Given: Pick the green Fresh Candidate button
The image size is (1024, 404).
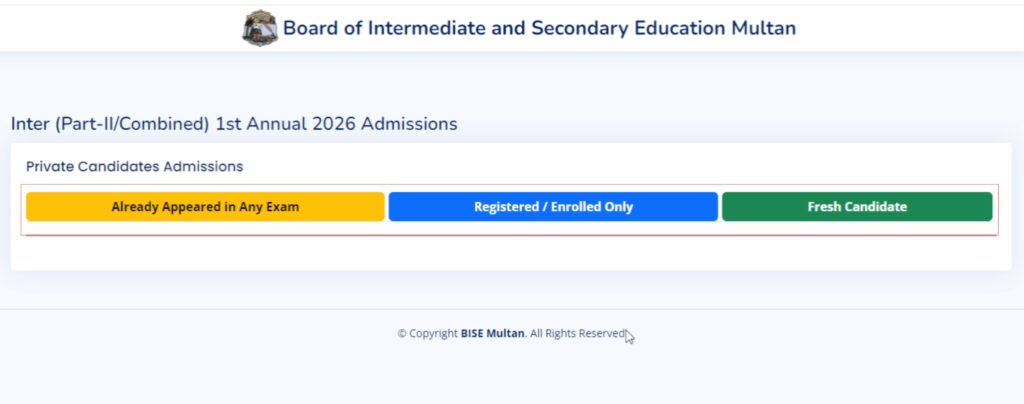Looking at the screenshot, I should coord(857,207).
